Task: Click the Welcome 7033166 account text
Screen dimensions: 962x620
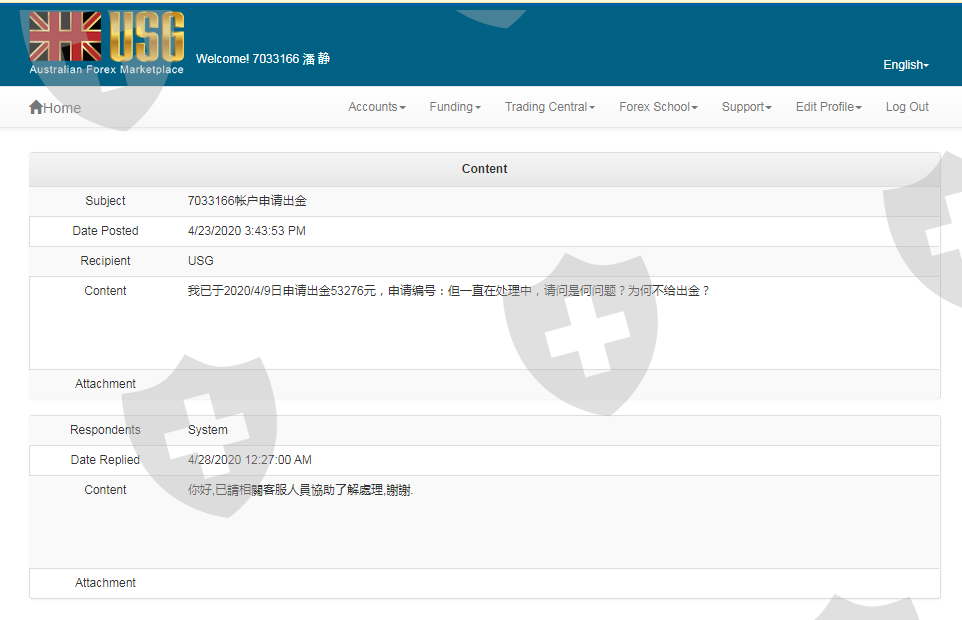Action: (x=262, y=59)
